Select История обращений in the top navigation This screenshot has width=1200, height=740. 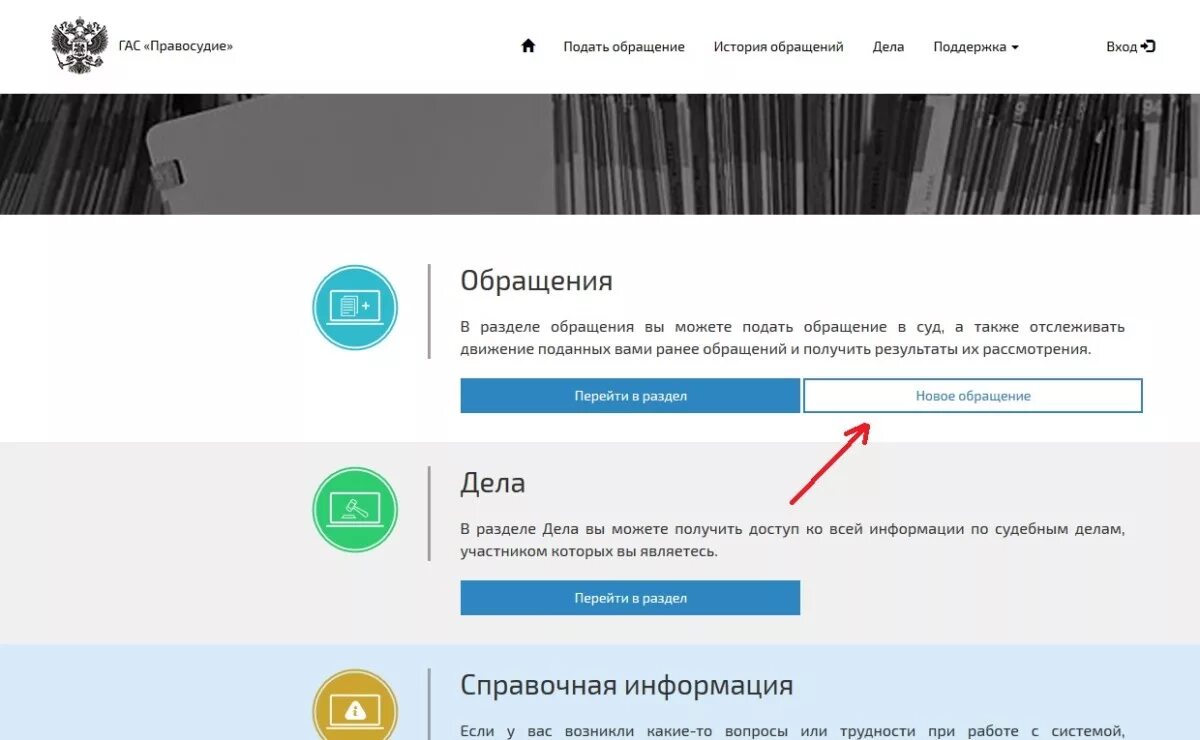[x=778, y=46]
